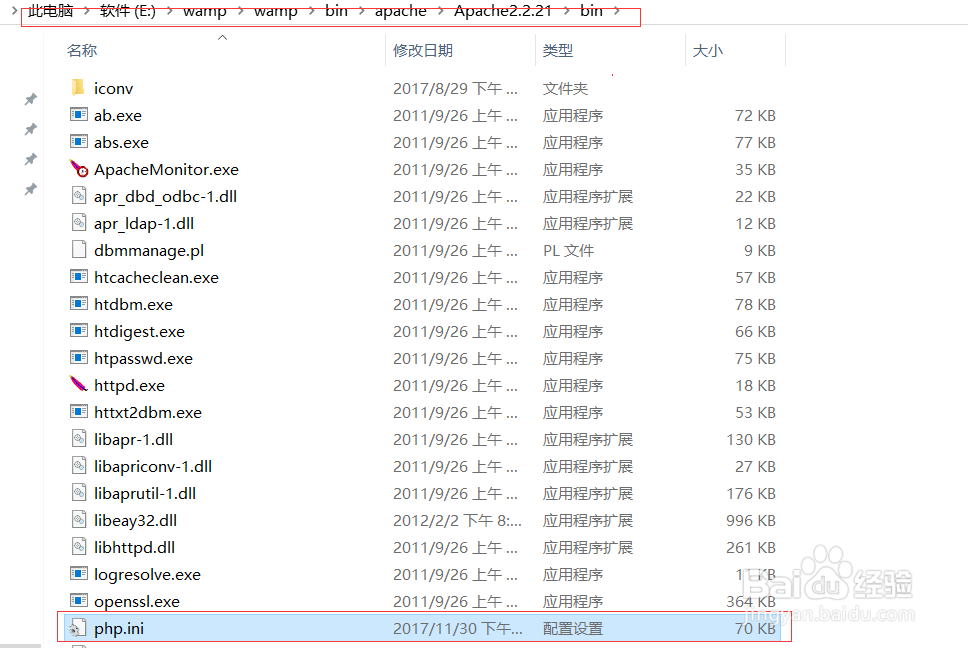Select the ab.exe benchmarking tool
The width and height of the screenshot is (968, 648).
[x=118, y=115]
